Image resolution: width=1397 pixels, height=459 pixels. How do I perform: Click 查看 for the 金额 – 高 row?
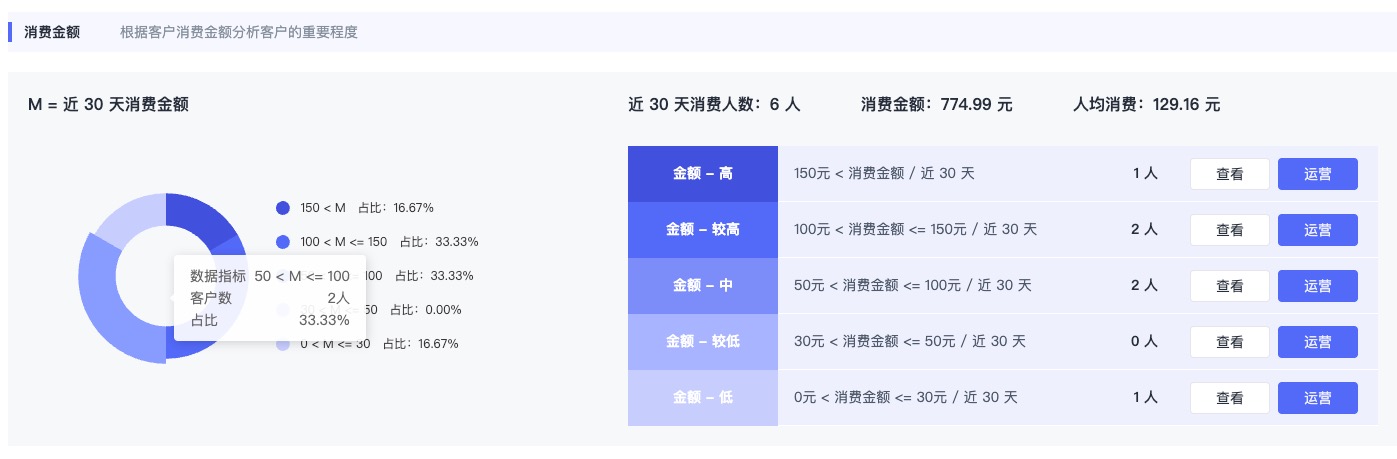pyautogui.click(x=1230, y=174)
